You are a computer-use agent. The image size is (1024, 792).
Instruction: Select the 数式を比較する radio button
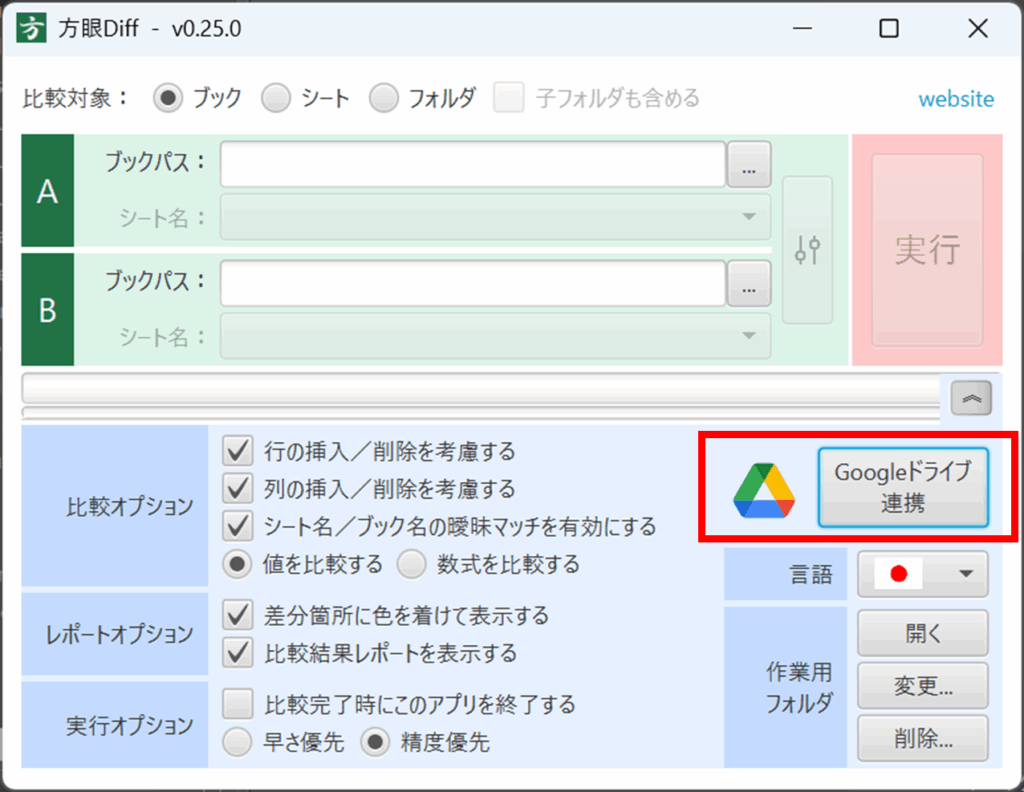point(412,564)
